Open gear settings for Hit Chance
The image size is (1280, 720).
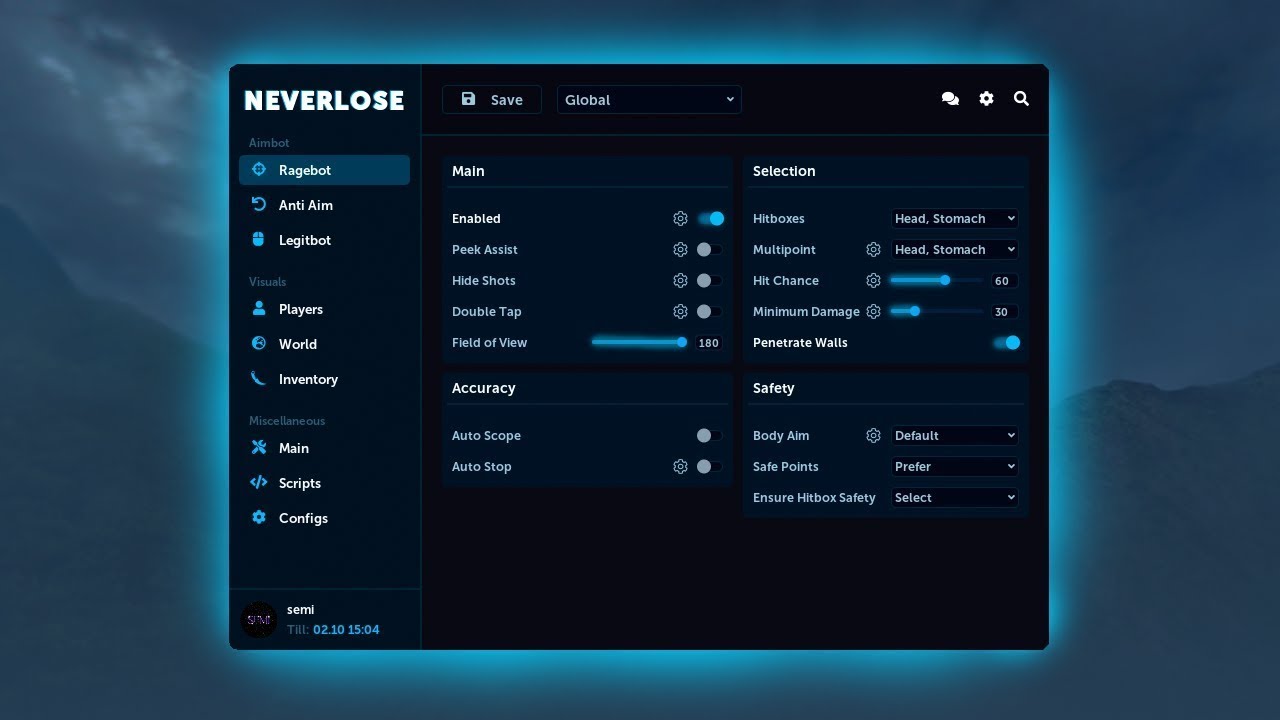pos(873,280)
